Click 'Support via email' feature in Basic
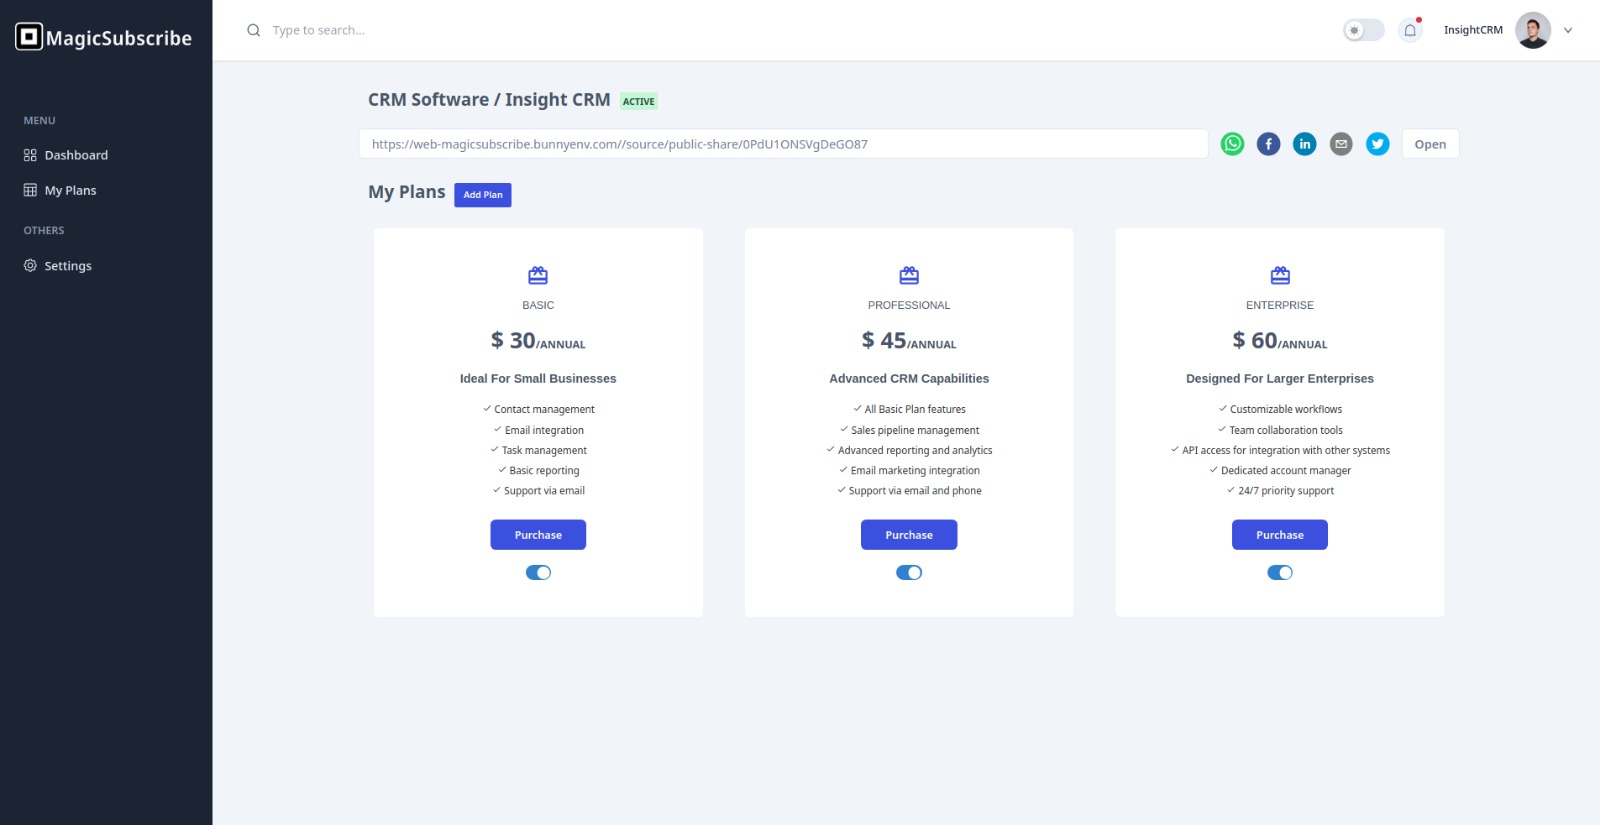Viewport: 1600px width, 825px height. (x=544, y=490)
